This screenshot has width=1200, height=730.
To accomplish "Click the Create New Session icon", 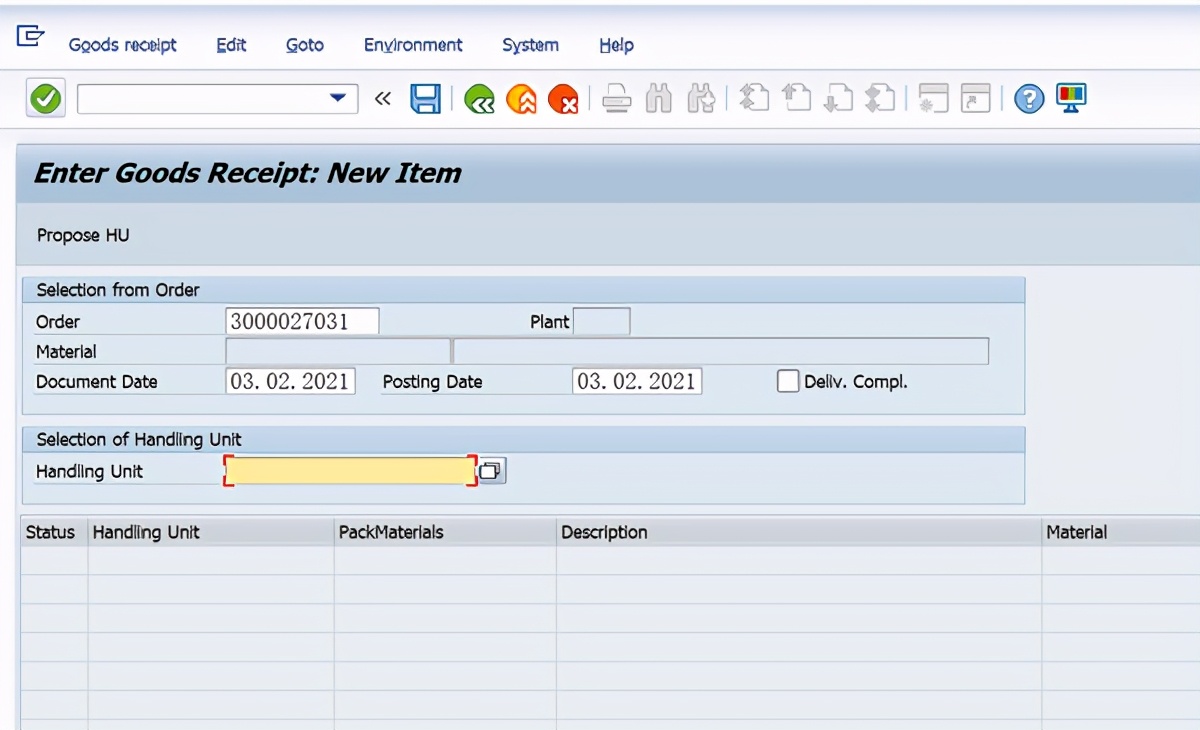I will click(933, 98).
